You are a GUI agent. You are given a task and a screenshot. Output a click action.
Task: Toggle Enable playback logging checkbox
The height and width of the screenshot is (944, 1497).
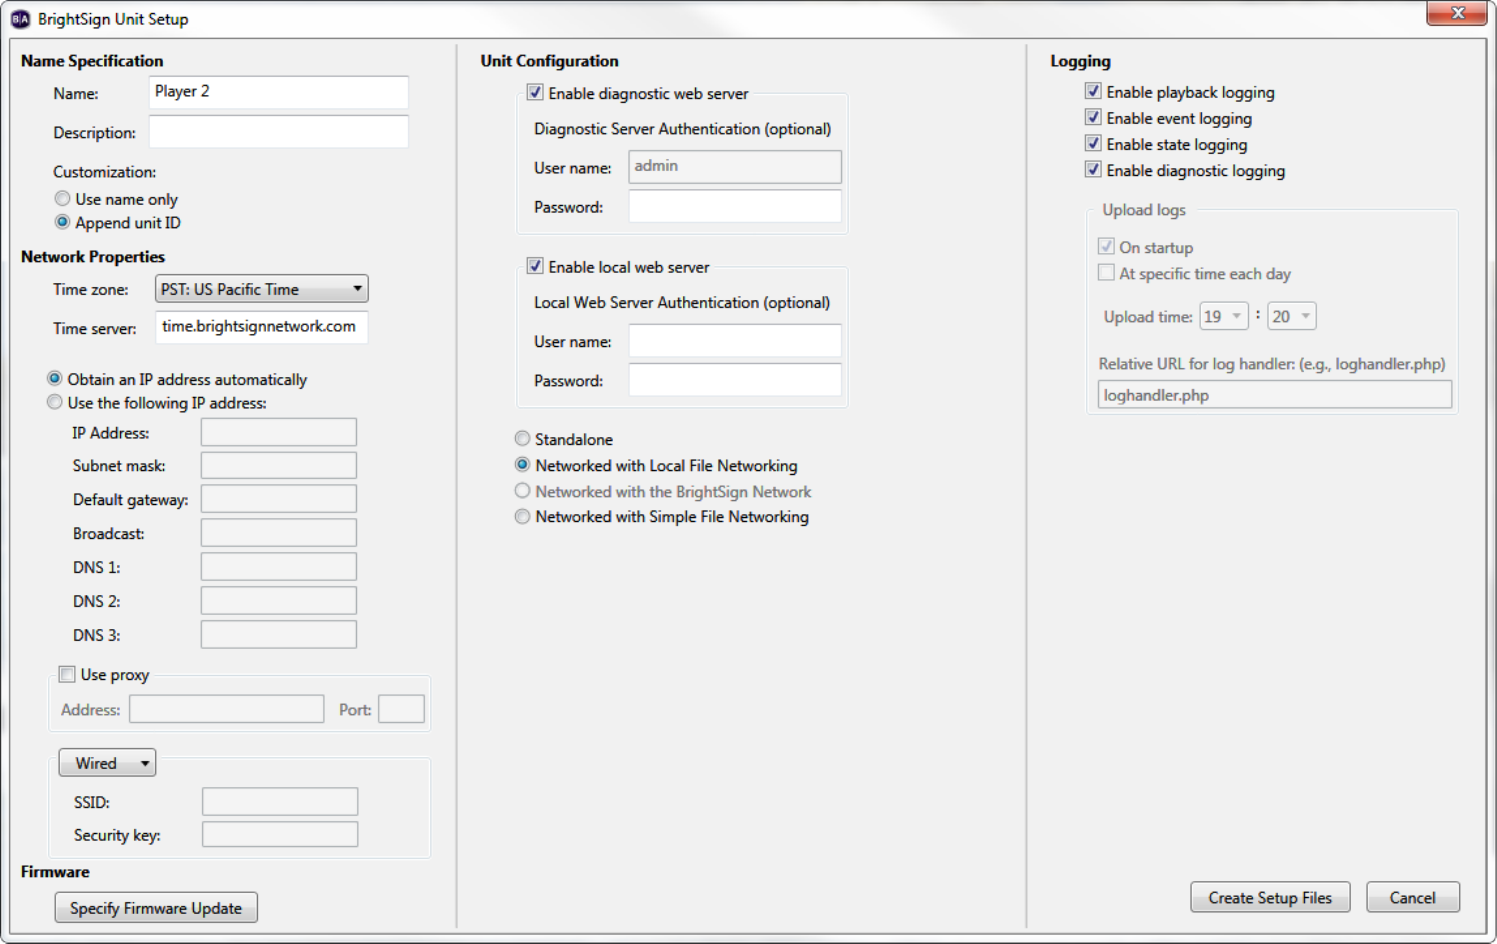pos(1093,92)
